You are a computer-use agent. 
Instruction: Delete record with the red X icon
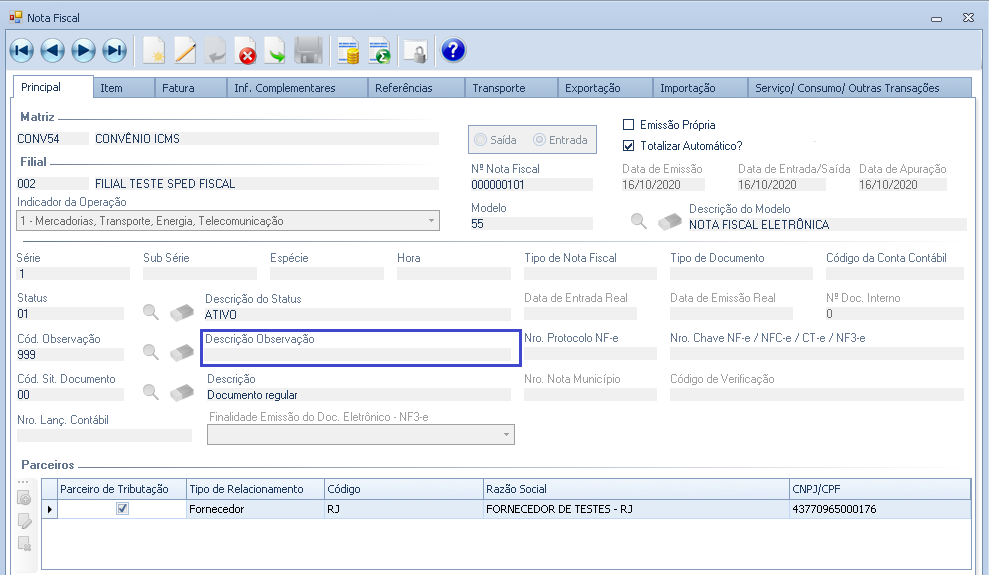[246, 50]
